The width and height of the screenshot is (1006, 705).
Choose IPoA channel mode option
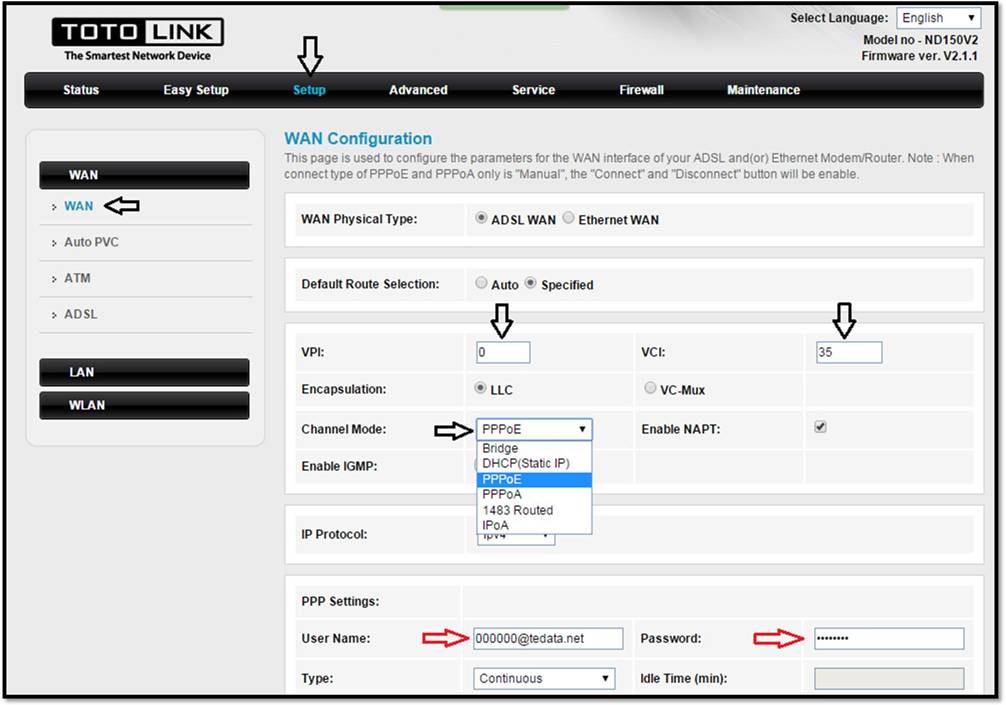(x=534, y=525)
